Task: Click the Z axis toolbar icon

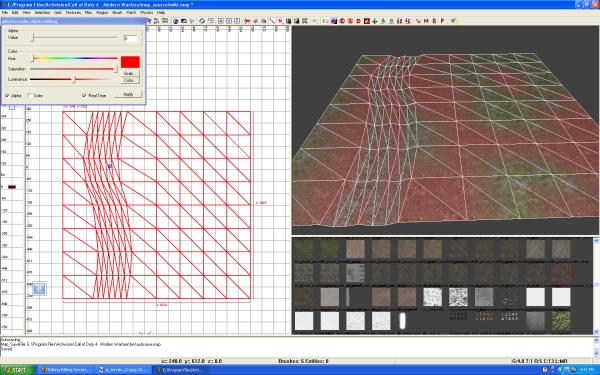Action: coord(237,21)
